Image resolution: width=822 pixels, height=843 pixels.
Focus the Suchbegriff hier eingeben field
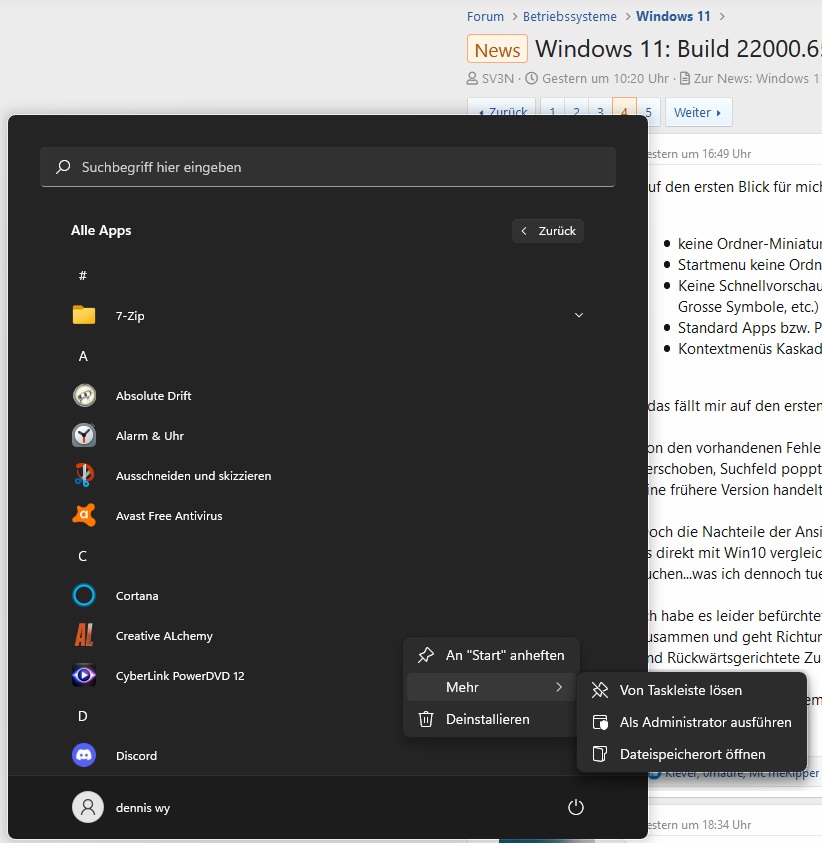328,167
